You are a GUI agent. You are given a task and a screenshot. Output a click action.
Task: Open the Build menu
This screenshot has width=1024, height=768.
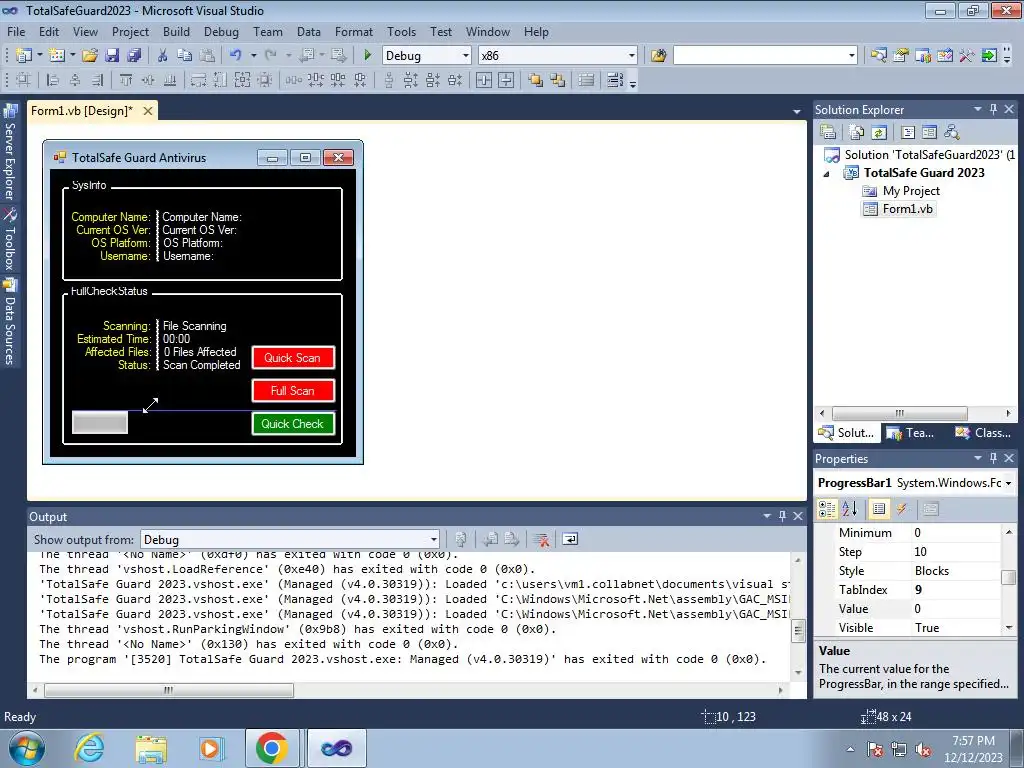(176, 32)
